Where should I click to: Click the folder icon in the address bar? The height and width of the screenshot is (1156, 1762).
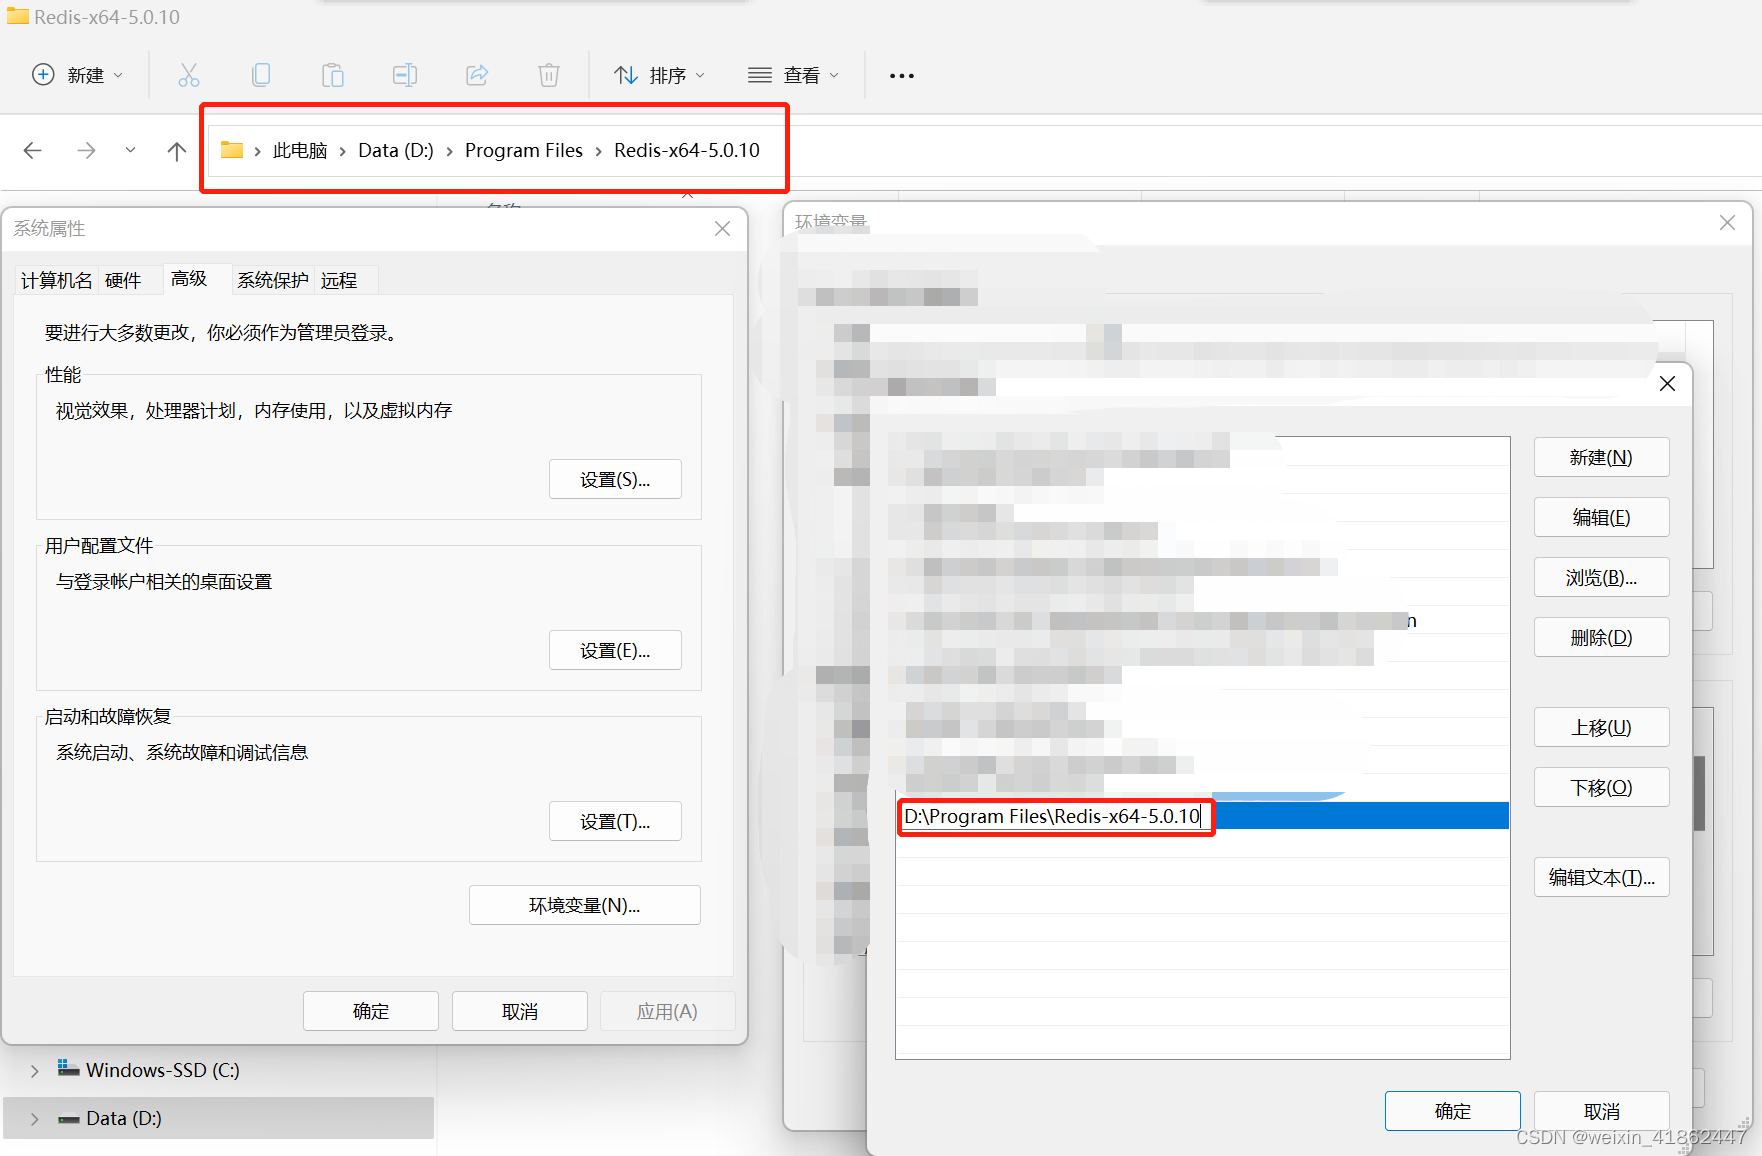(233, 149)
